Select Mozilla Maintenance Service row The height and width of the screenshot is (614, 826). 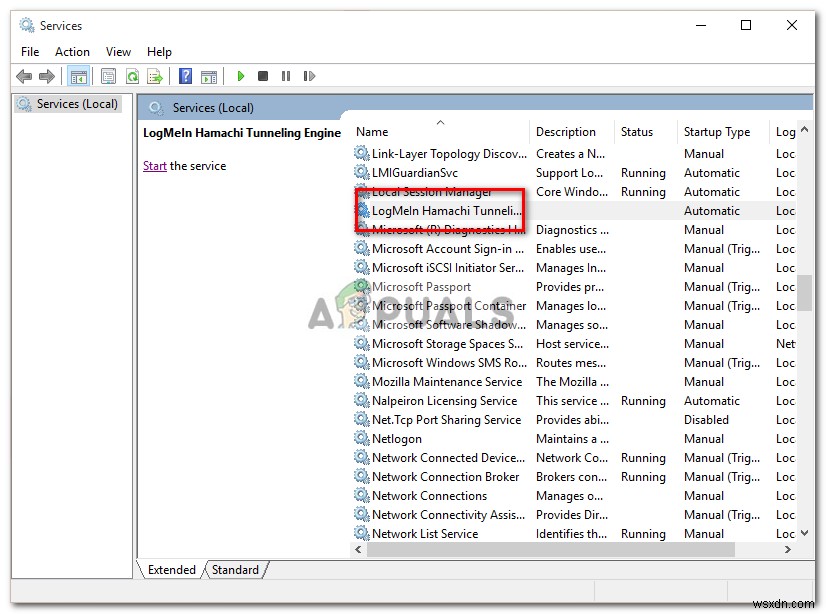point(574,382)
